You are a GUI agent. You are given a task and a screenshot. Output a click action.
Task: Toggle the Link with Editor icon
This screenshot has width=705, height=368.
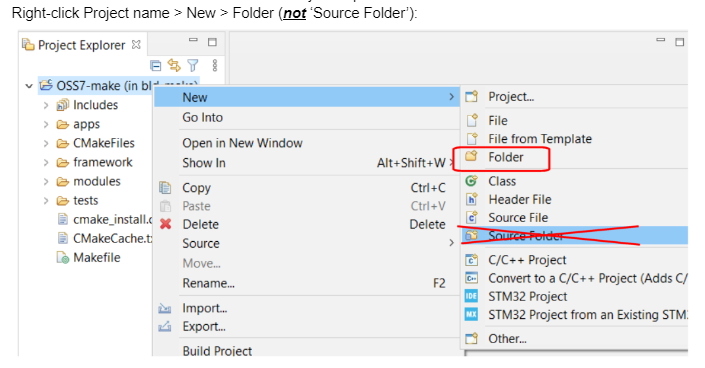(174, 66)
